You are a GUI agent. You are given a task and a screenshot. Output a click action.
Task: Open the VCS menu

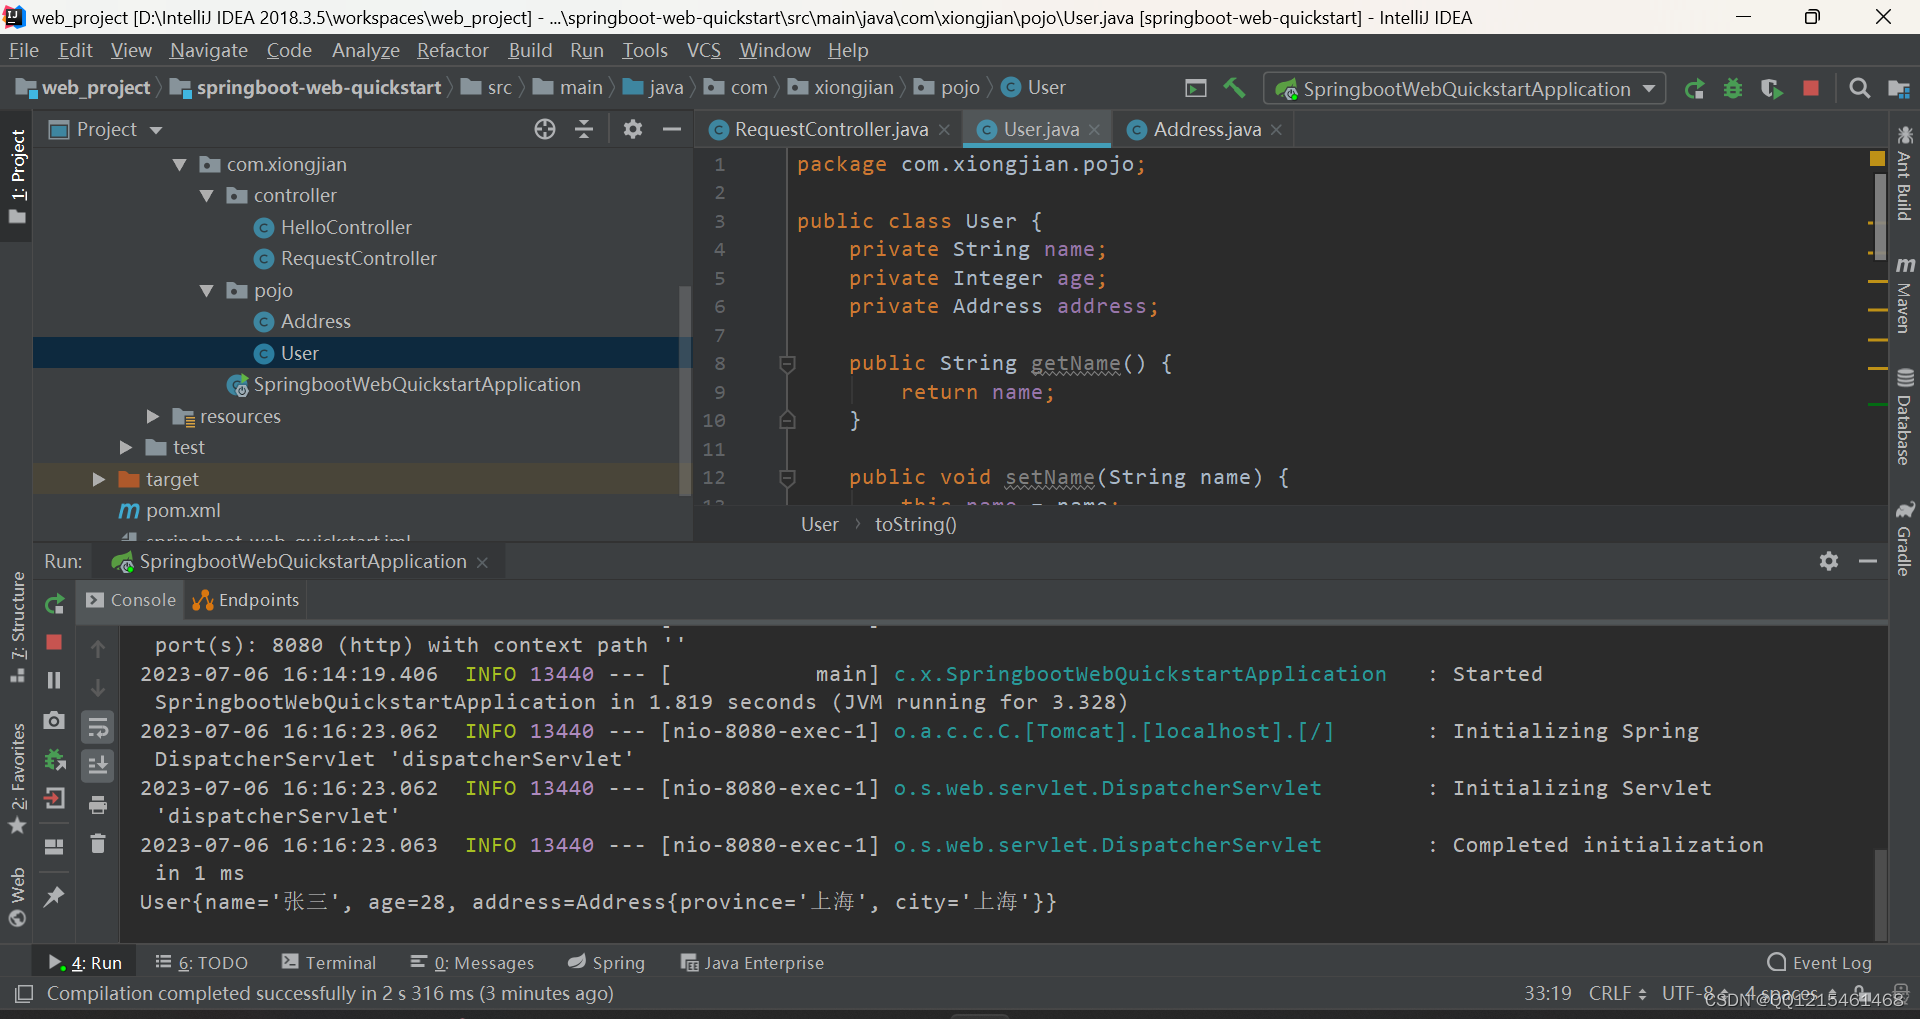tap(704, 50)
